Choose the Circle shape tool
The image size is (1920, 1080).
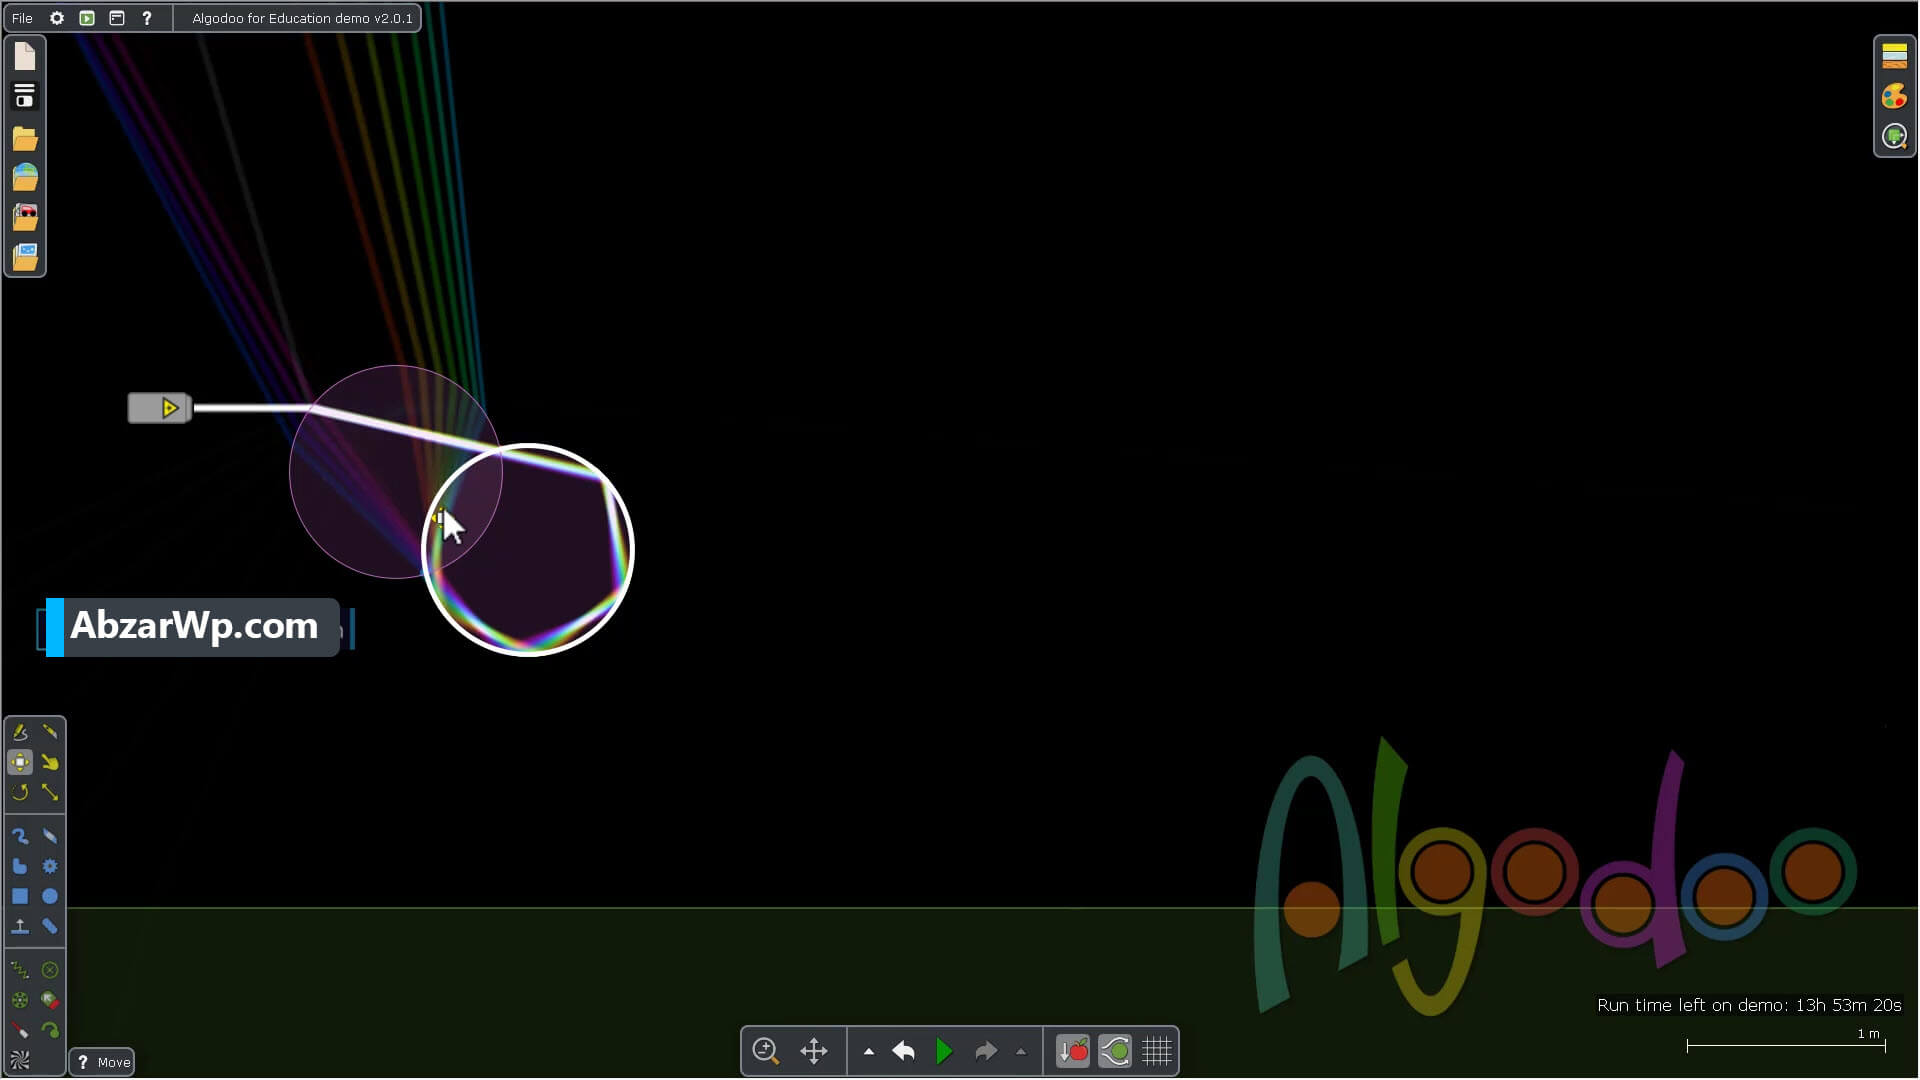pyautogui.click(x=50, y=896)
